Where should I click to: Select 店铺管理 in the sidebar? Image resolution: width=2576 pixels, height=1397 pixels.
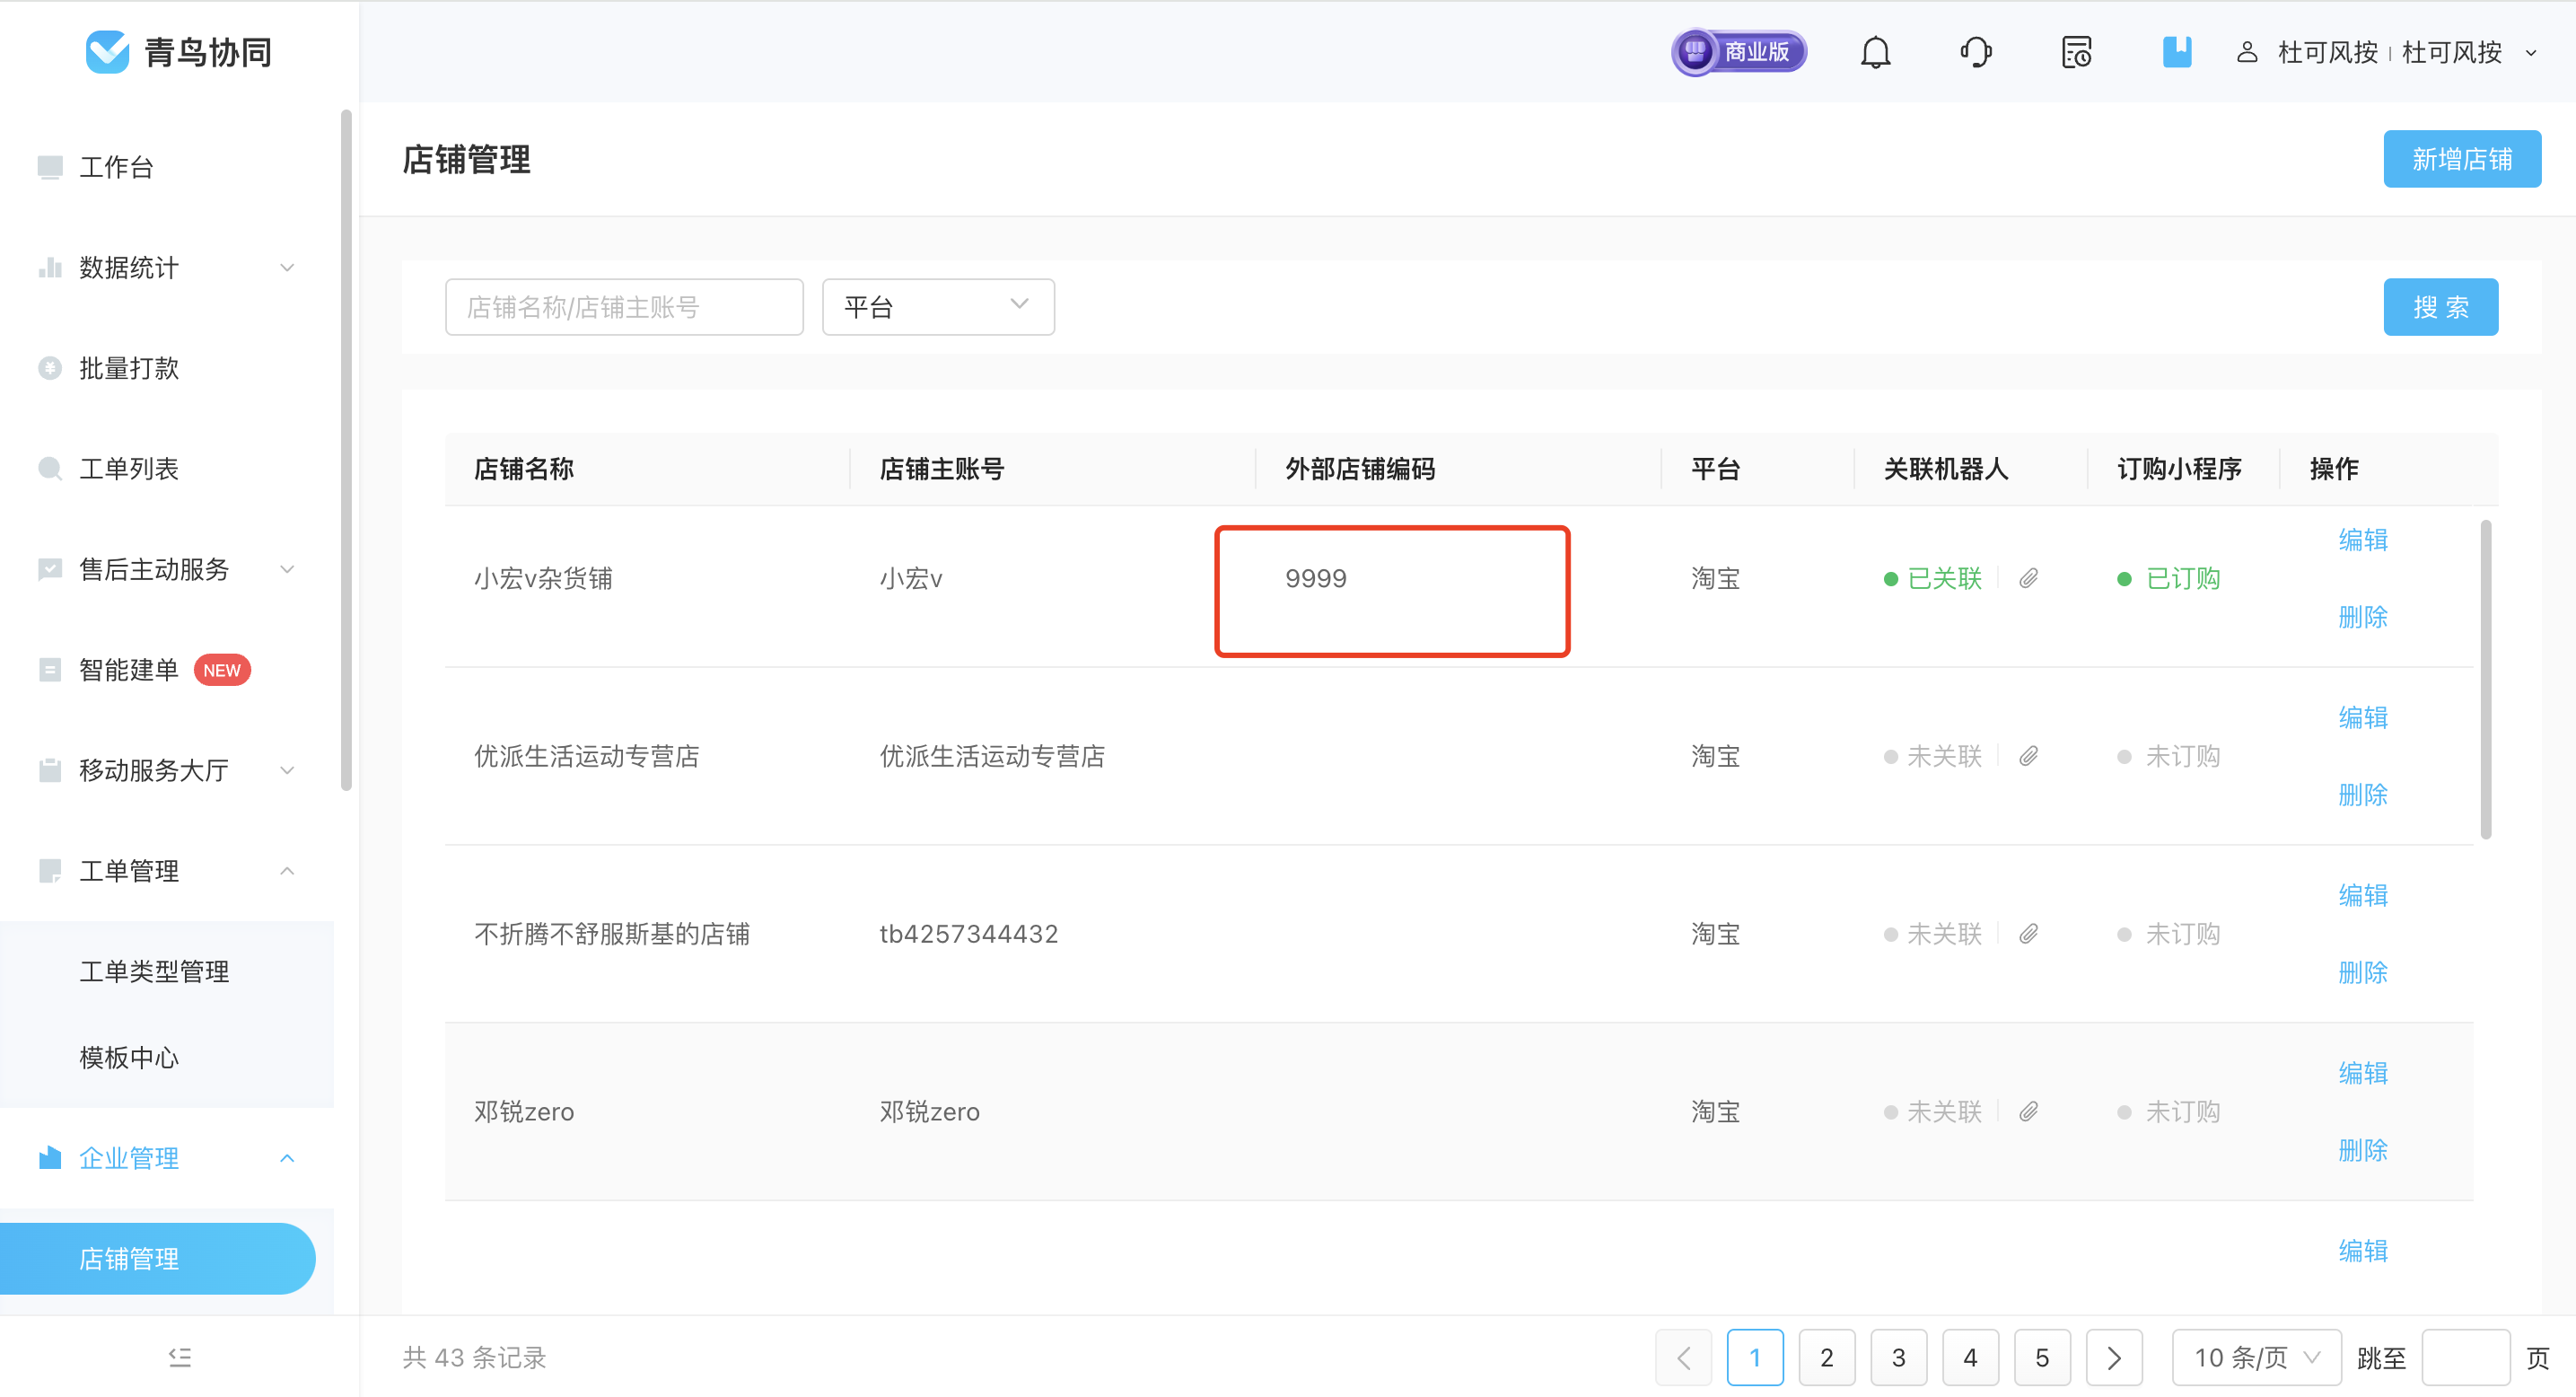[x=157, y=1258]
